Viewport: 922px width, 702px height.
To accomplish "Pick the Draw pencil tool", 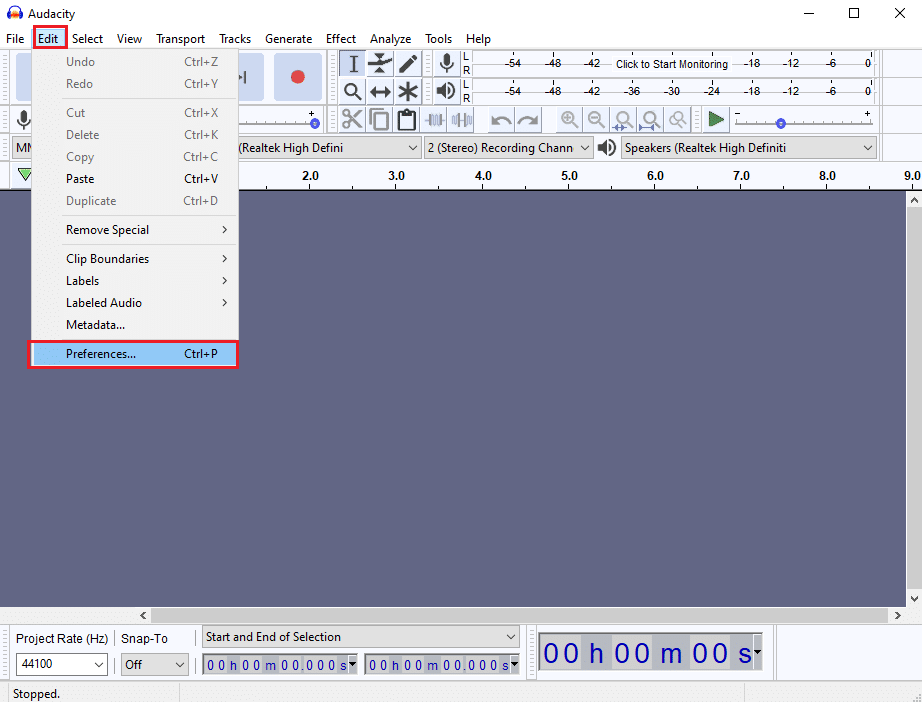I will (408, 64).
